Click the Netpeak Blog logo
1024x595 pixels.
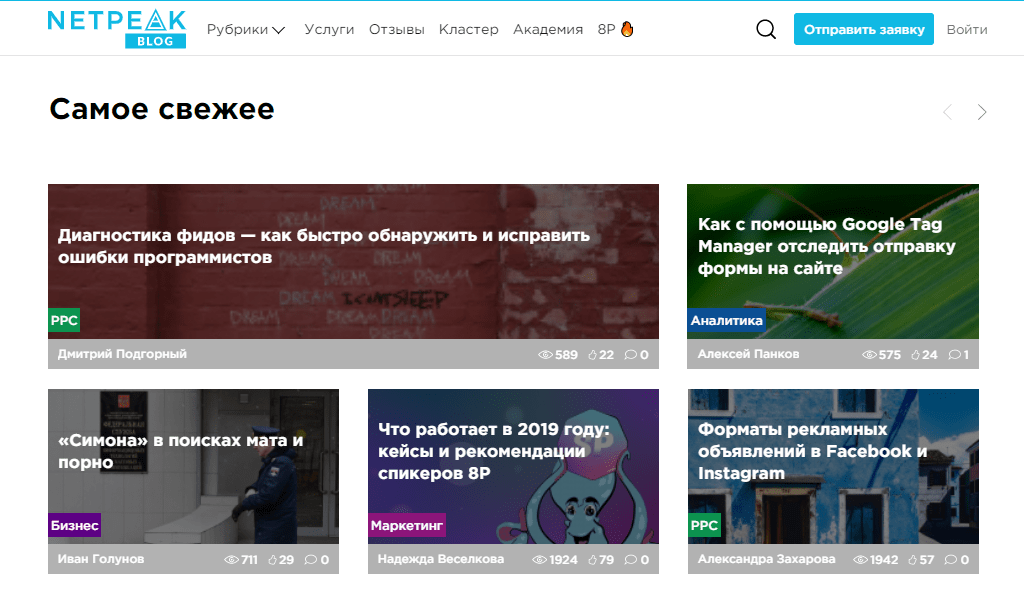[x=115, y=27]
